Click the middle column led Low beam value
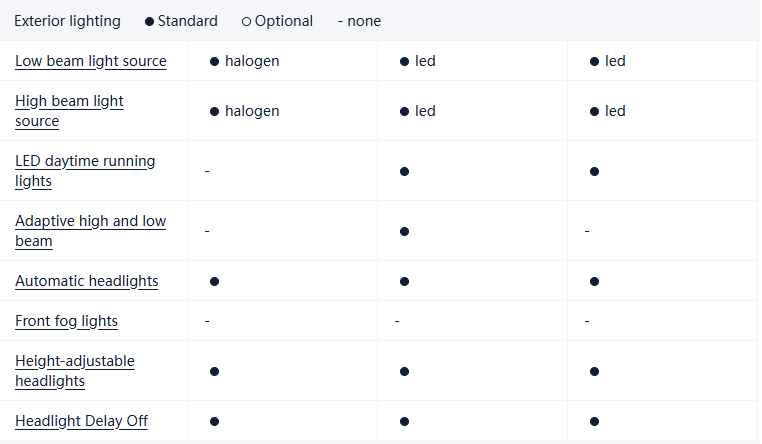 click(425, 61)
